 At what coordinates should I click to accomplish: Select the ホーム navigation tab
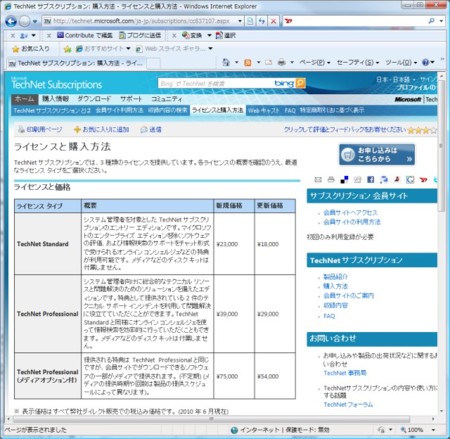tap(25, 99)
